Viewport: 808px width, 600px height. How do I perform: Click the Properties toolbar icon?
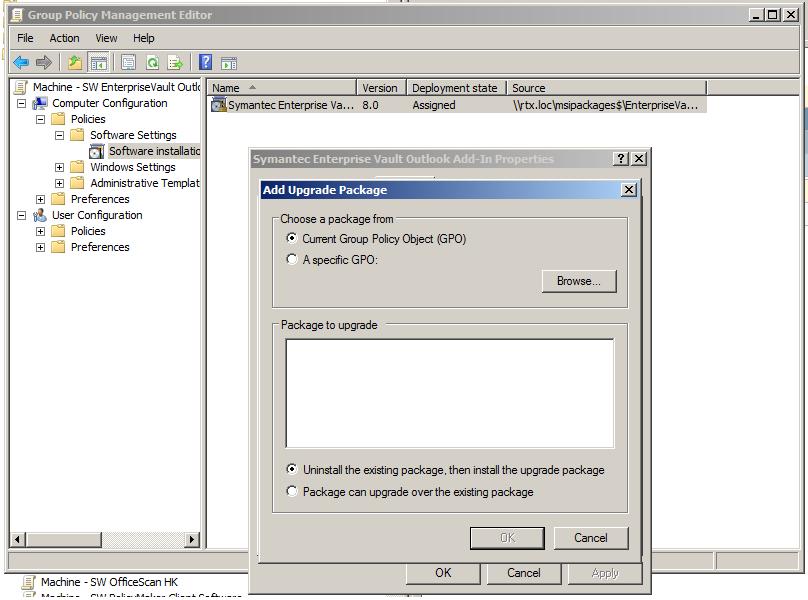tap(128, 63)
